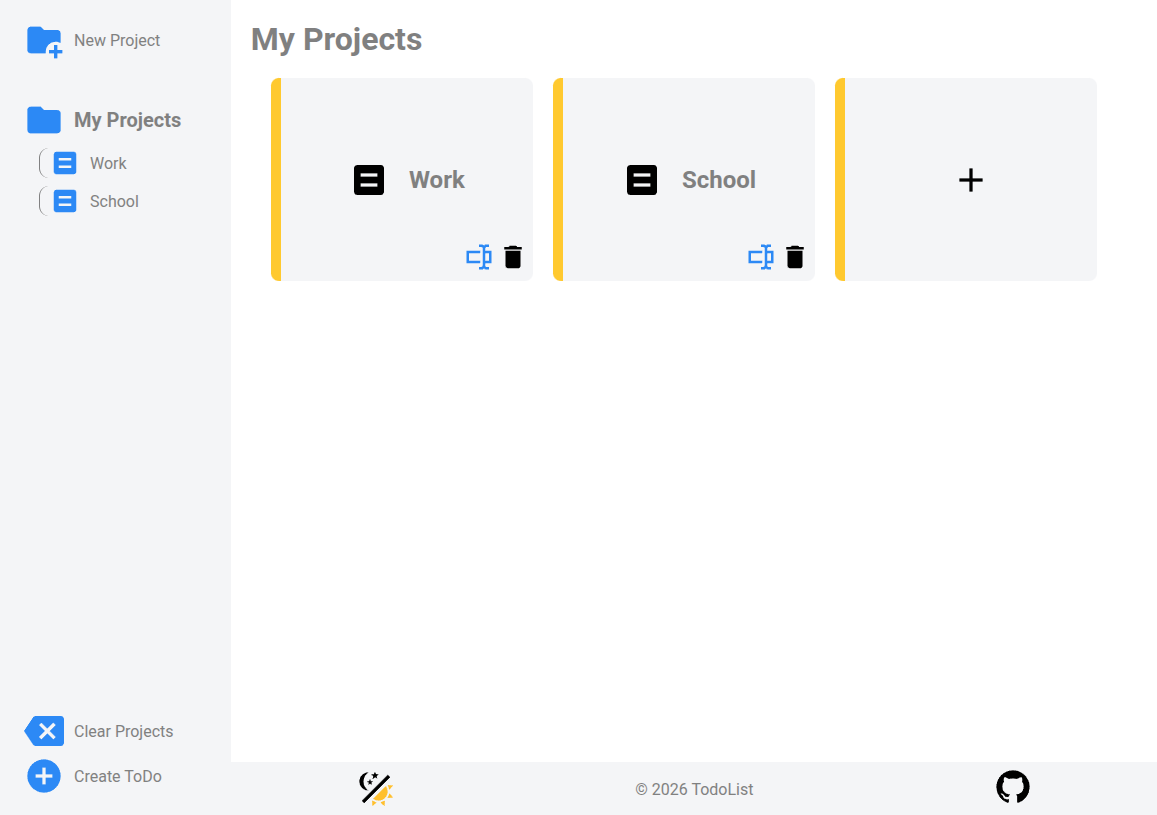
Task: Click trash icon on School card
Action: (795, 257)
